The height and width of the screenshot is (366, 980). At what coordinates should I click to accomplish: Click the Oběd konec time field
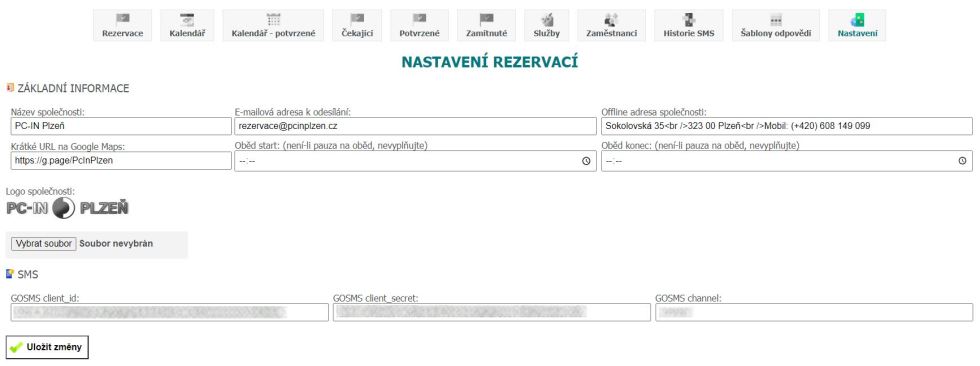click(x=787, y=161)
